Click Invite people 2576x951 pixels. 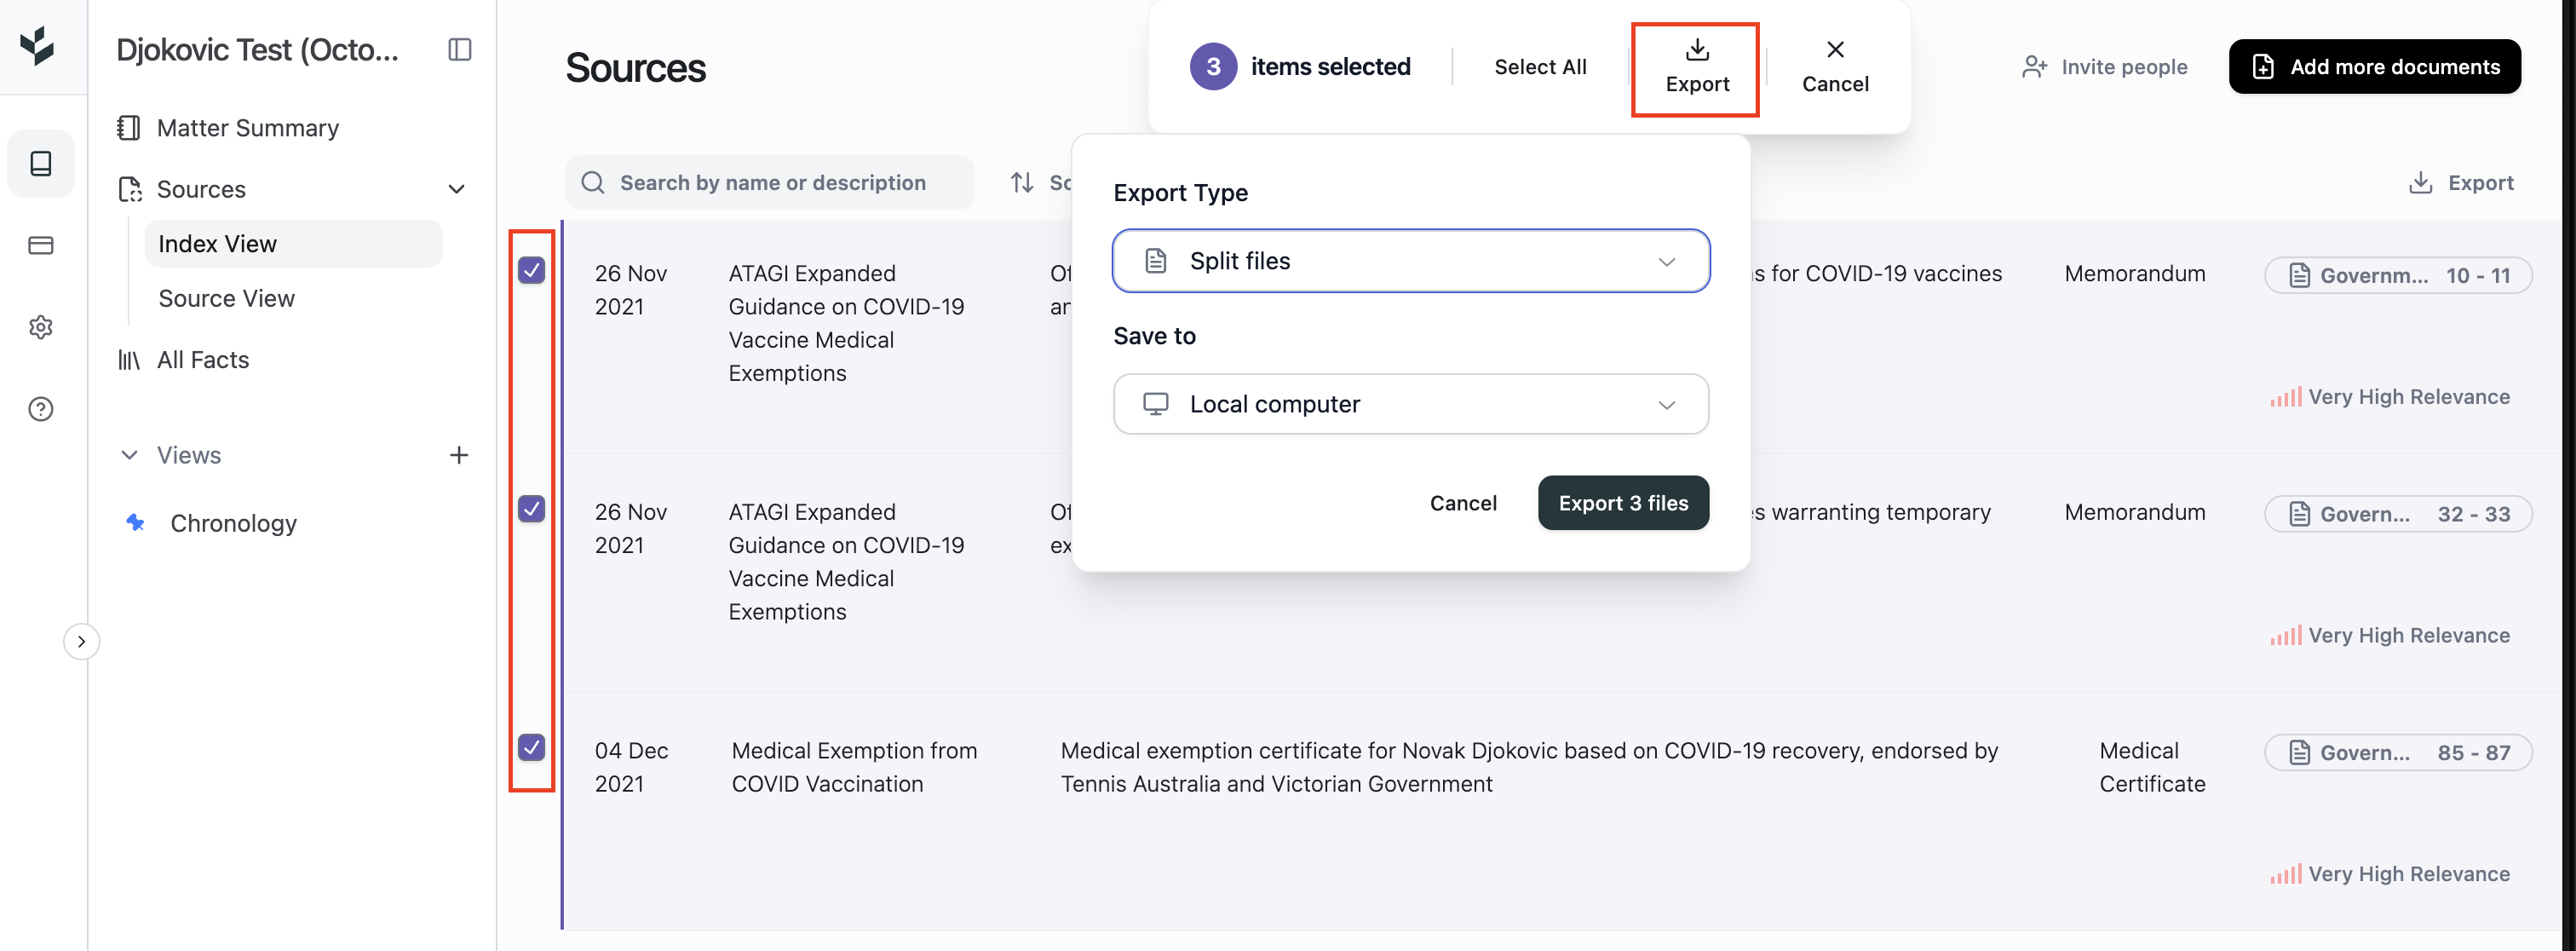click(2104, 67)
